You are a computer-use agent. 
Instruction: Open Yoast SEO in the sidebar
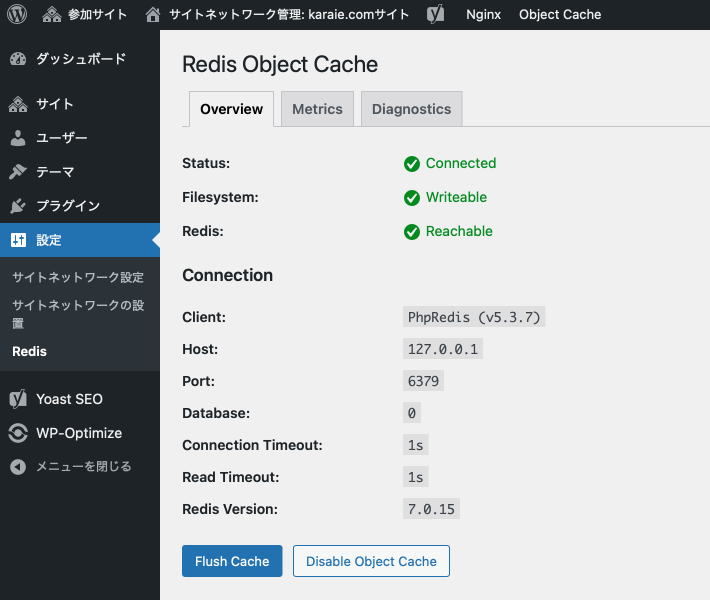pos(80,399)
